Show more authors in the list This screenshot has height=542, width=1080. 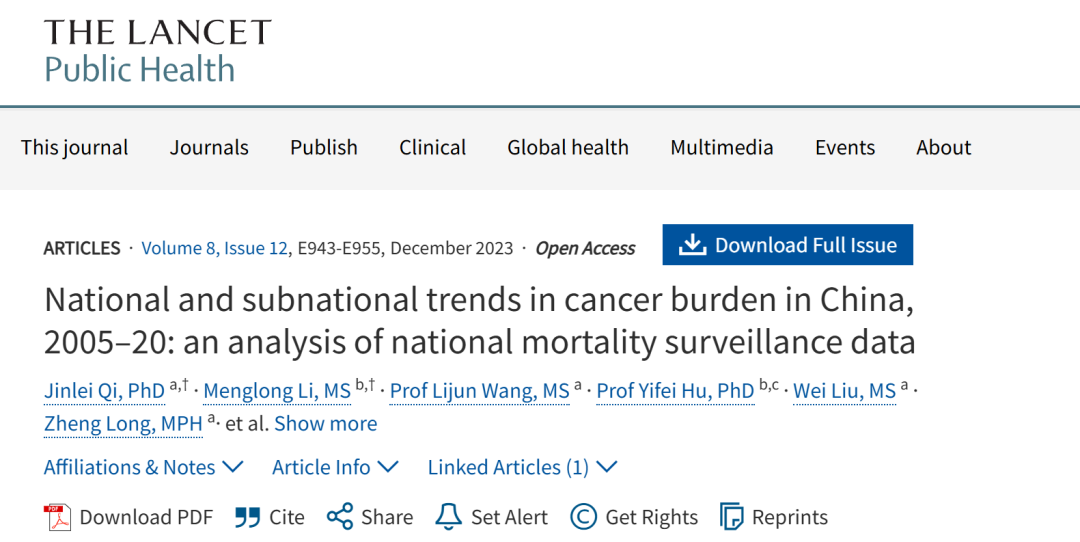tap(326, 424)
